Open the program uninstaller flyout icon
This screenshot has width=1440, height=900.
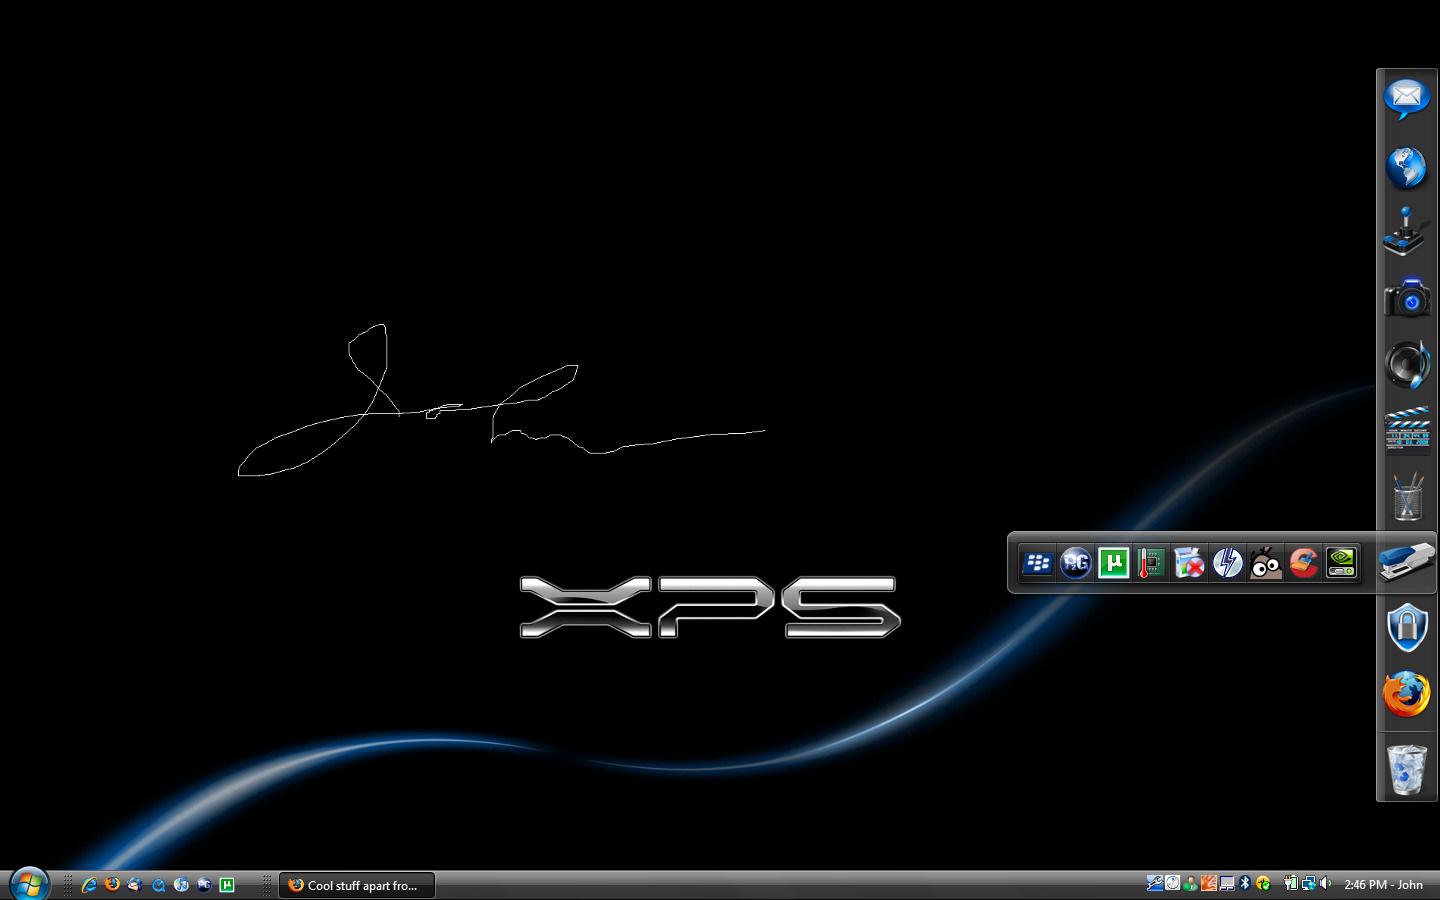(1189, 564)
